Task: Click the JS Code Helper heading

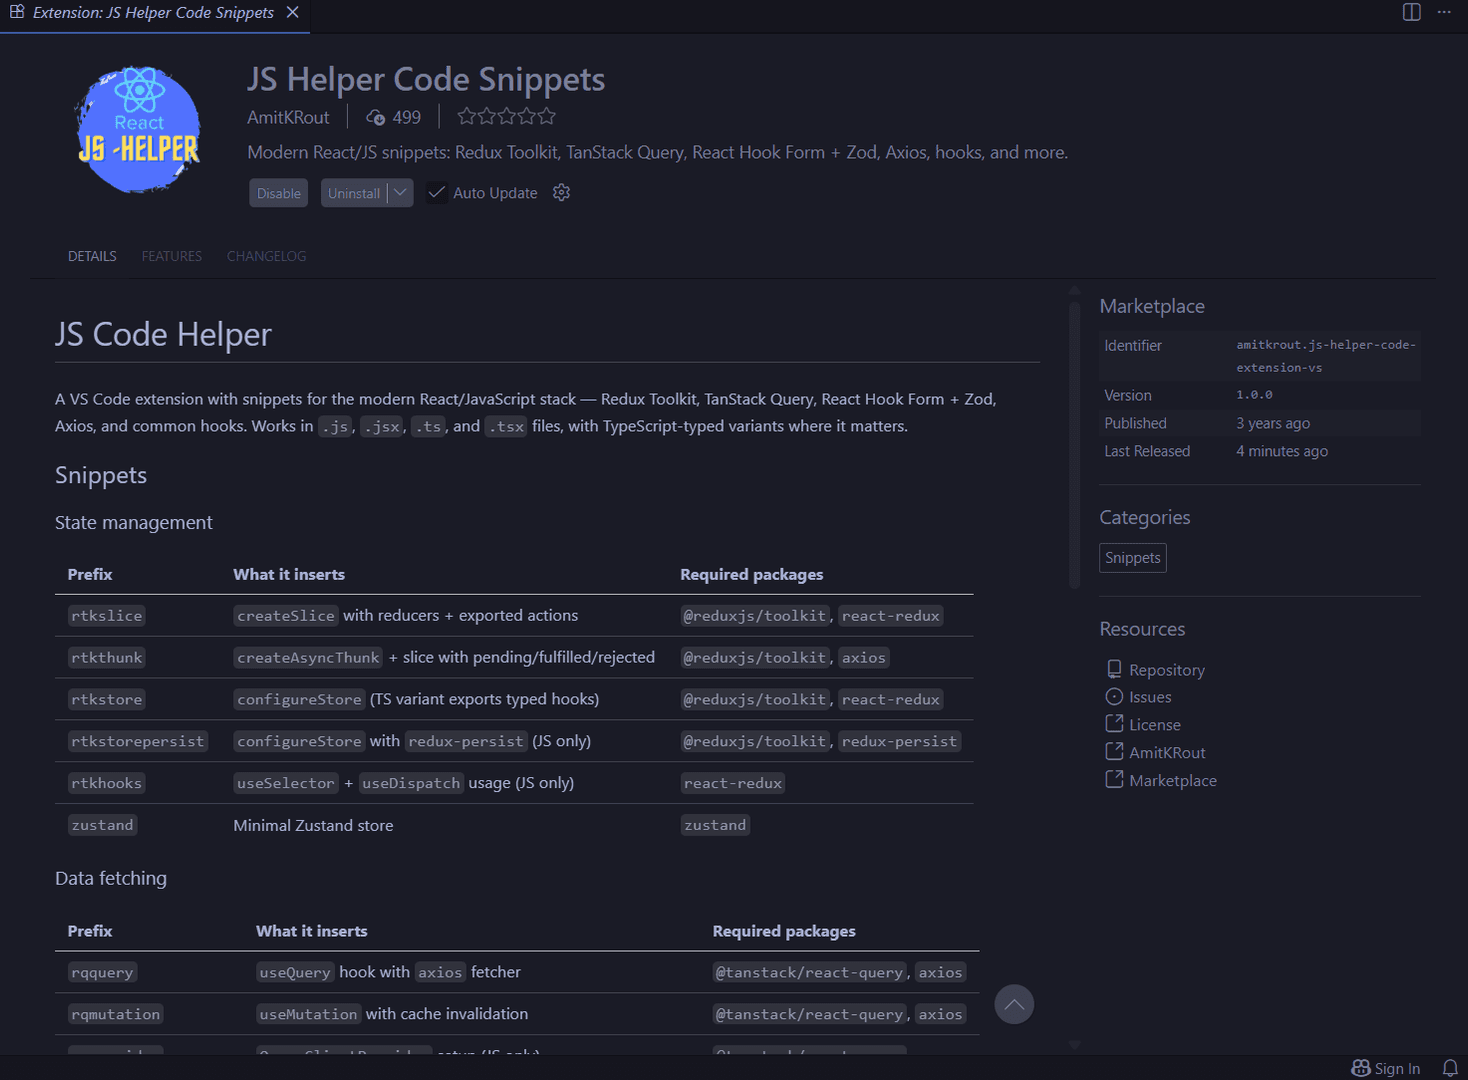Action: click(163, 334)
